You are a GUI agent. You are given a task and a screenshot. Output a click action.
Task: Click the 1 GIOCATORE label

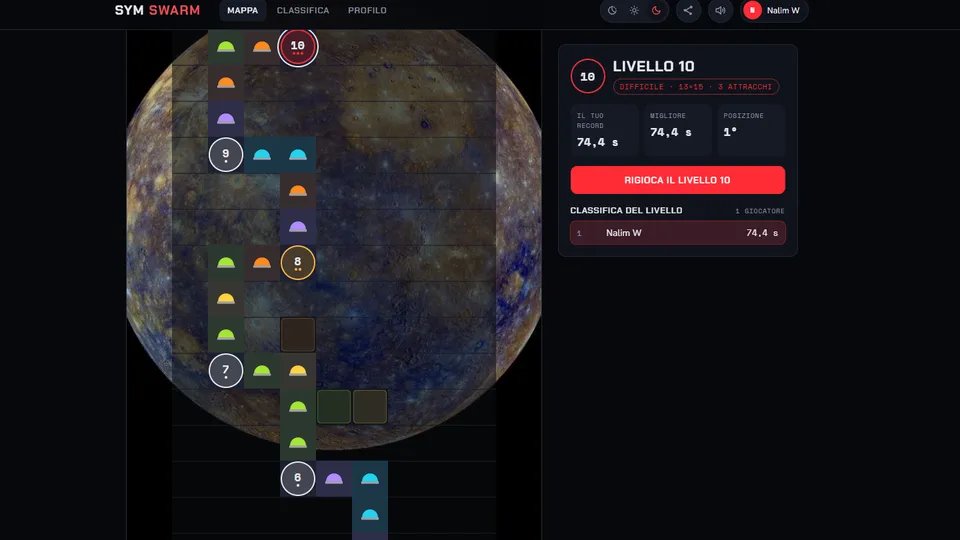760,211
